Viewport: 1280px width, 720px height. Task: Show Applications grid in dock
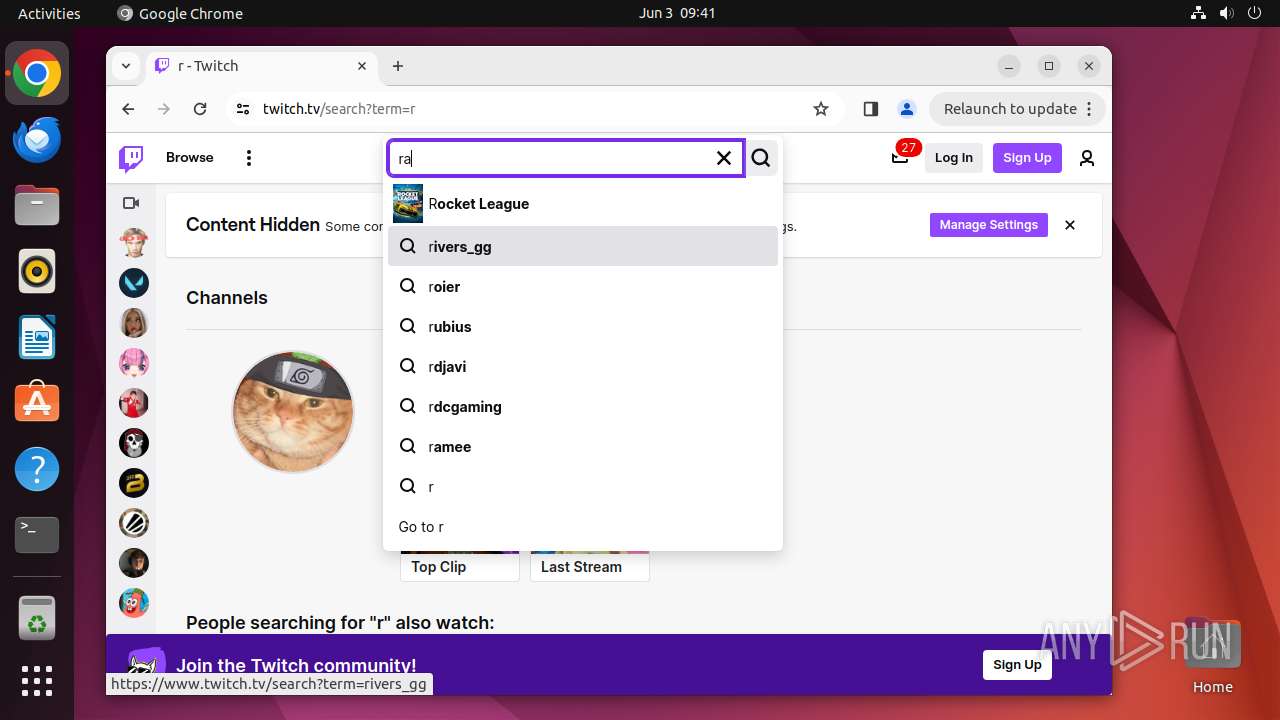37,680
